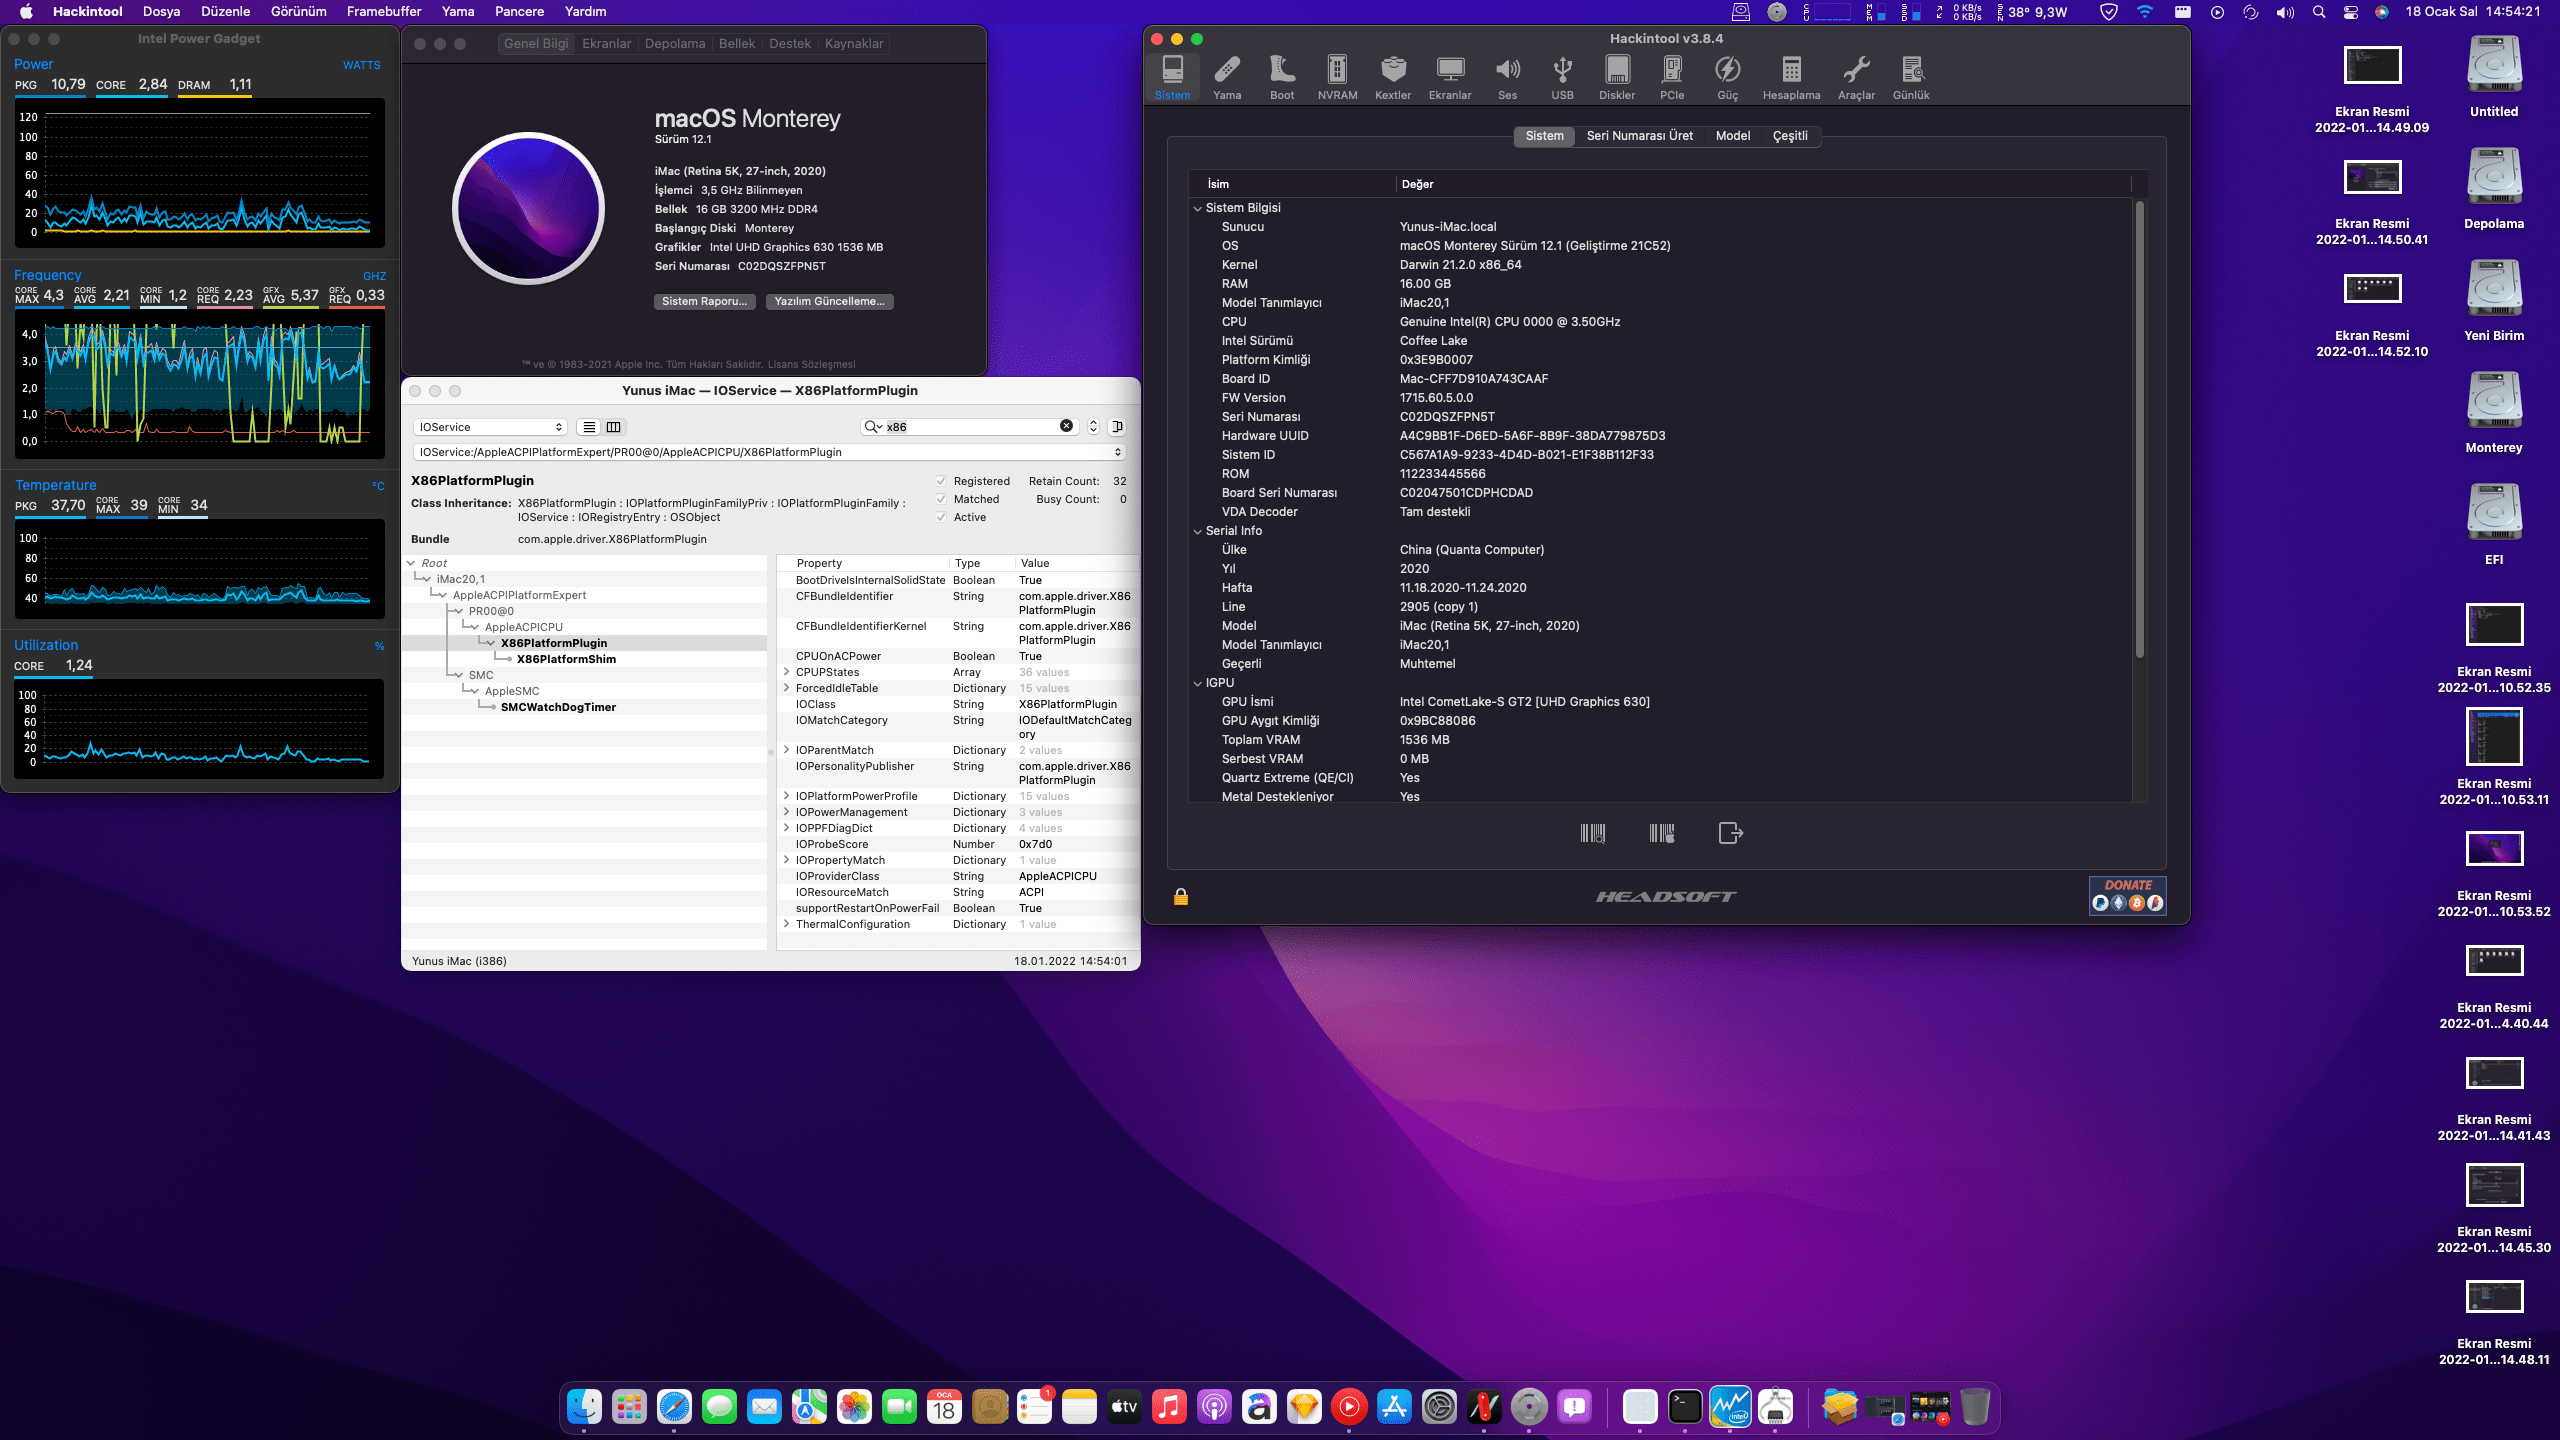Collapse the Sistem Bilgisi section
The height and width of the screenshot is (1440, 2560).
click(1198, 208)
